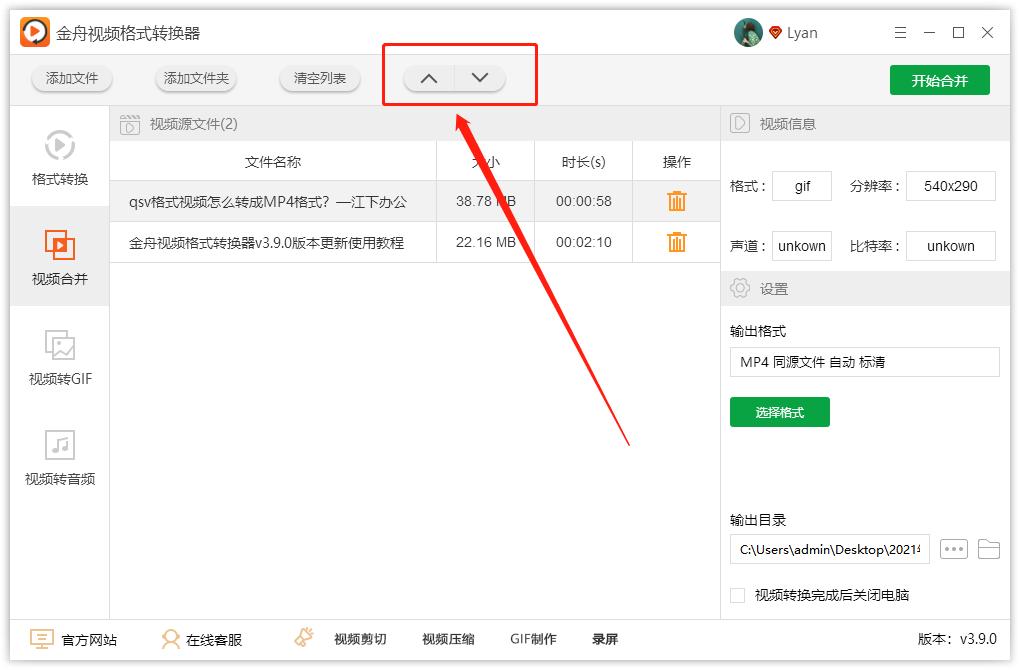
Task: Open 视频剪切 link
Action: pyautogui.click(x=360, y=639)
